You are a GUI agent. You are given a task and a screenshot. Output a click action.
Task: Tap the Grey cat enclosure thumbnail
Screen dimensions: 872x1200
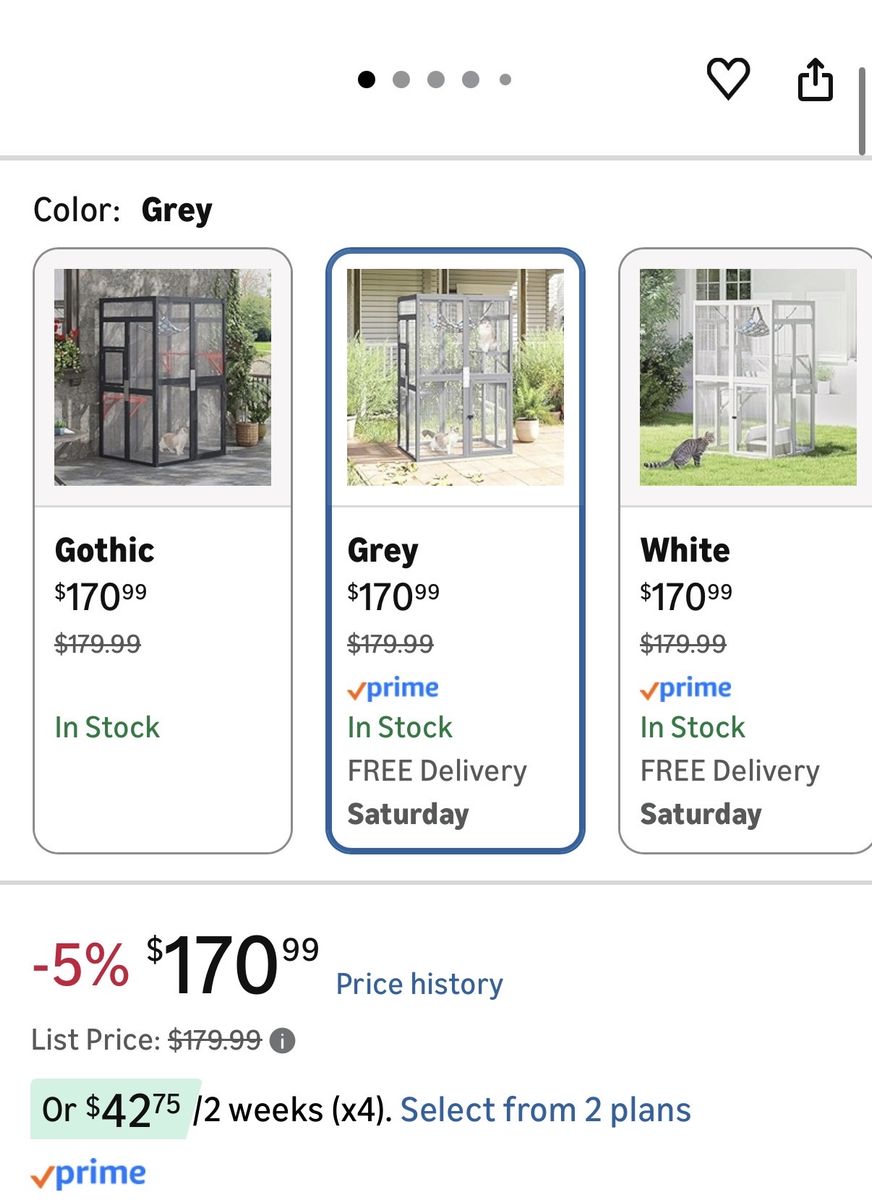[455, 377]
